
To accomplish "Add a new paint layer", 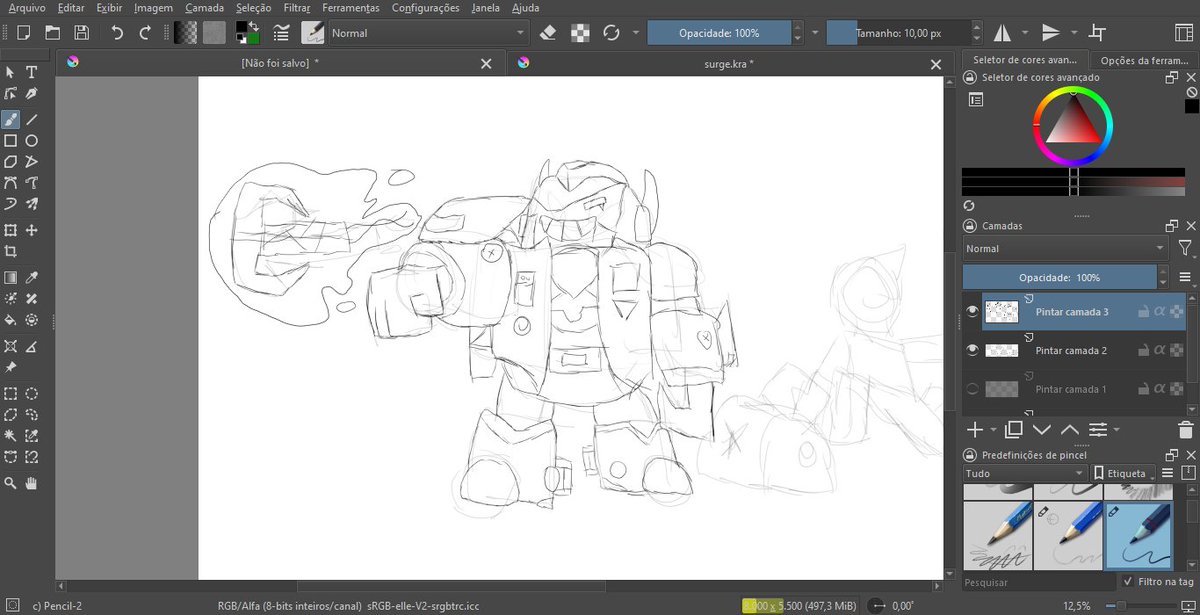I will [975, 430].
